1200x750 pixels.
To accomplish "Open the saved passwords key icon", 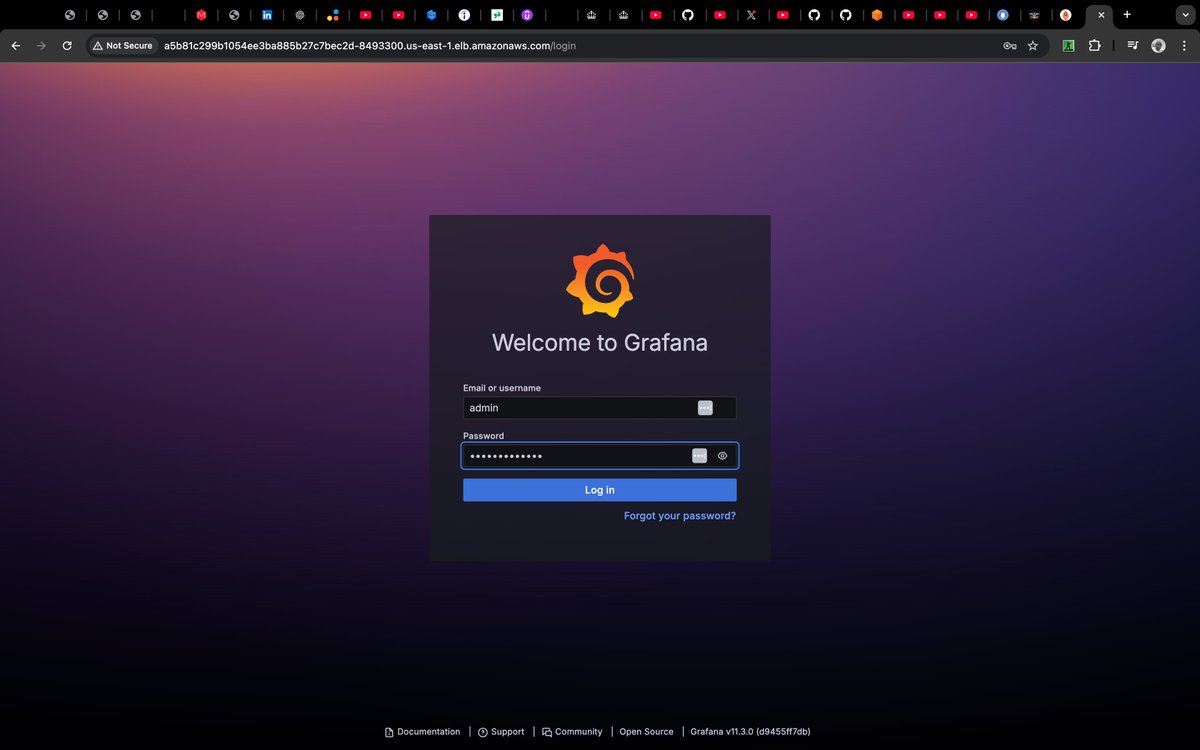I will pos(1010,46).
